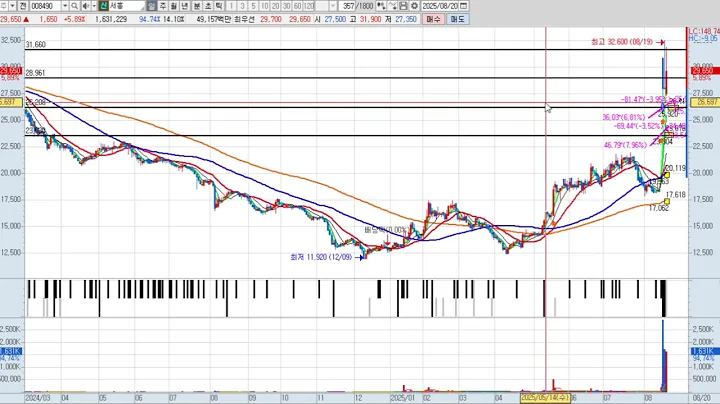Click the 최저 11,920 (12/09) label
Image resolution: width=720 pixels, height=404 pixels.
click(x=321, y=257)
